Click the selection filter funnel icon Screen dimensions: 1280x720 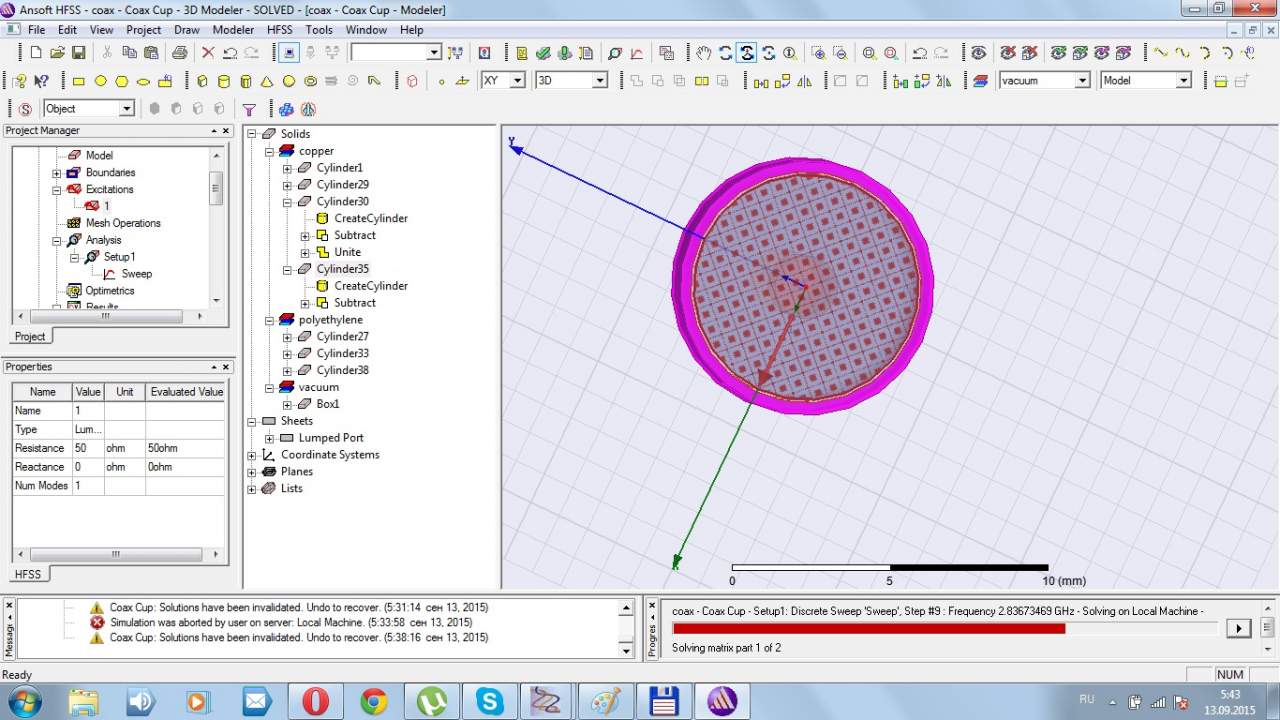[x=250, y=109]
